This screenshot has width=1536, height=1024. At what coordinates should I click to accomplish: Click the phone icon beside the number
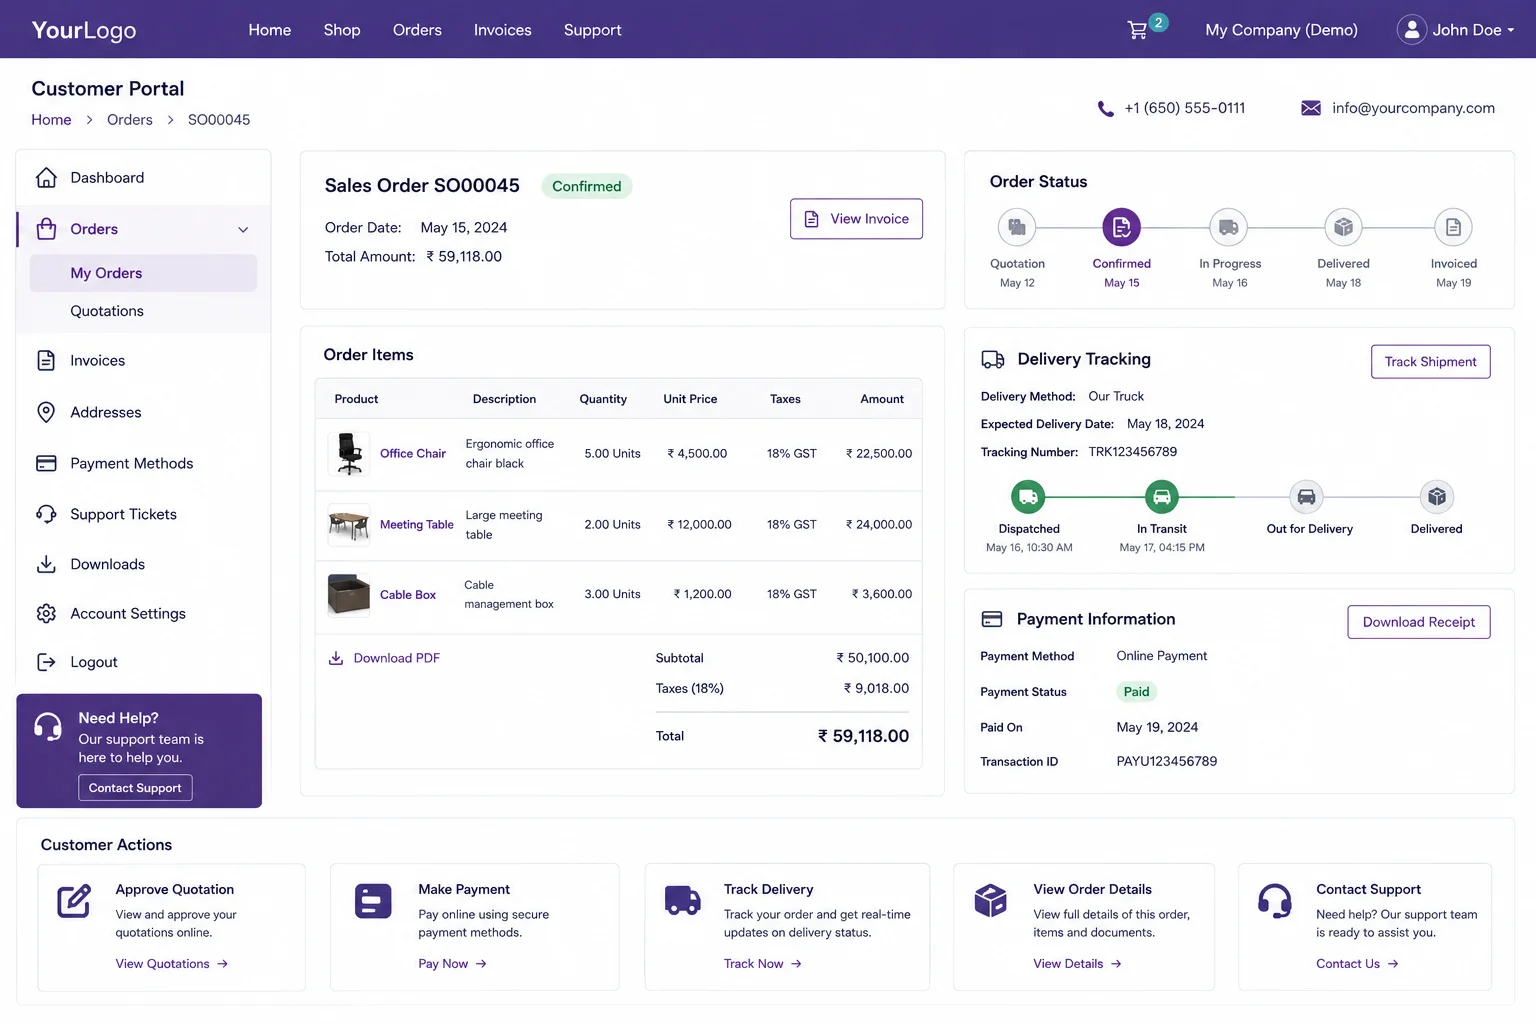pos(1105,108)
